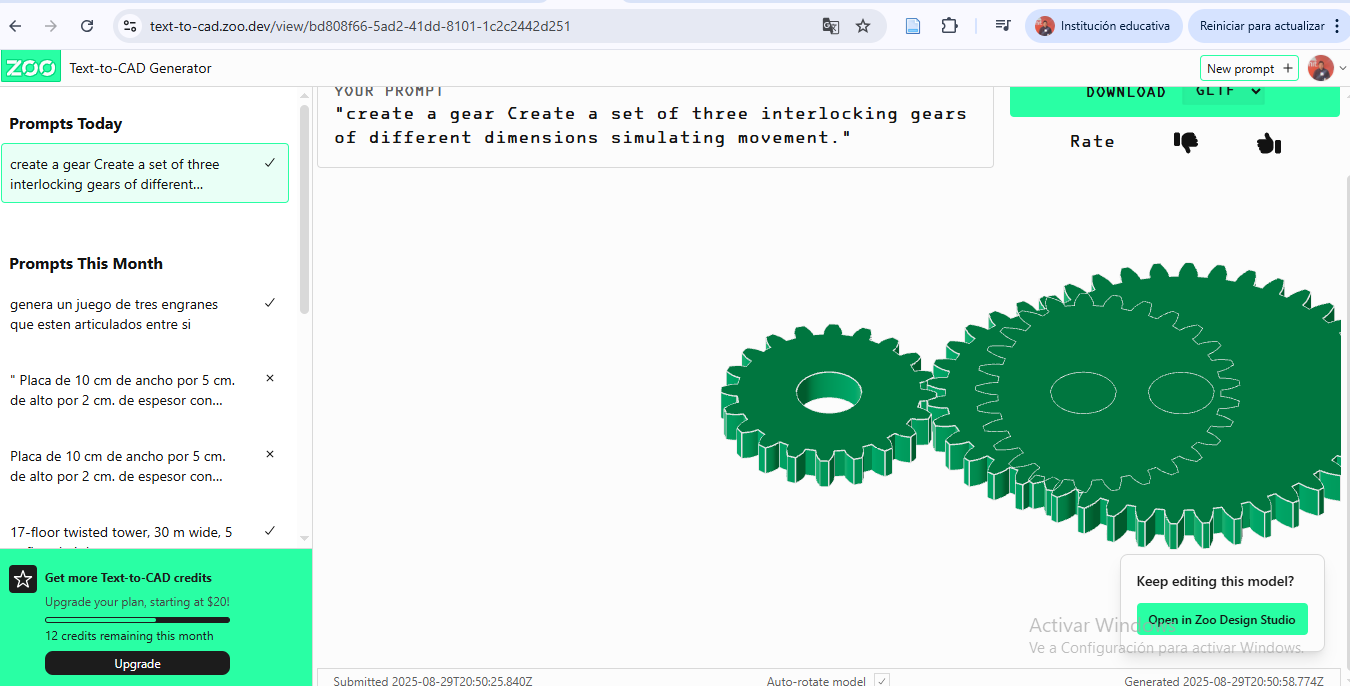The height and width of the screenshot is (686, 1350).
Task: Click the credits remaining progress bar
Action: click(137, 620)
